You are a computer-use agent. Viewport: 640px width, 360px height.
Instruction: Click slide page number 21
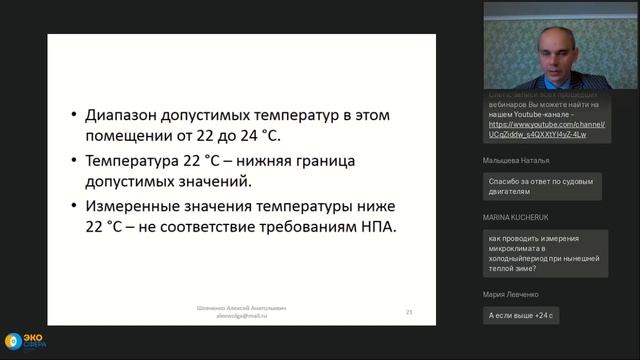coord(409,312)
